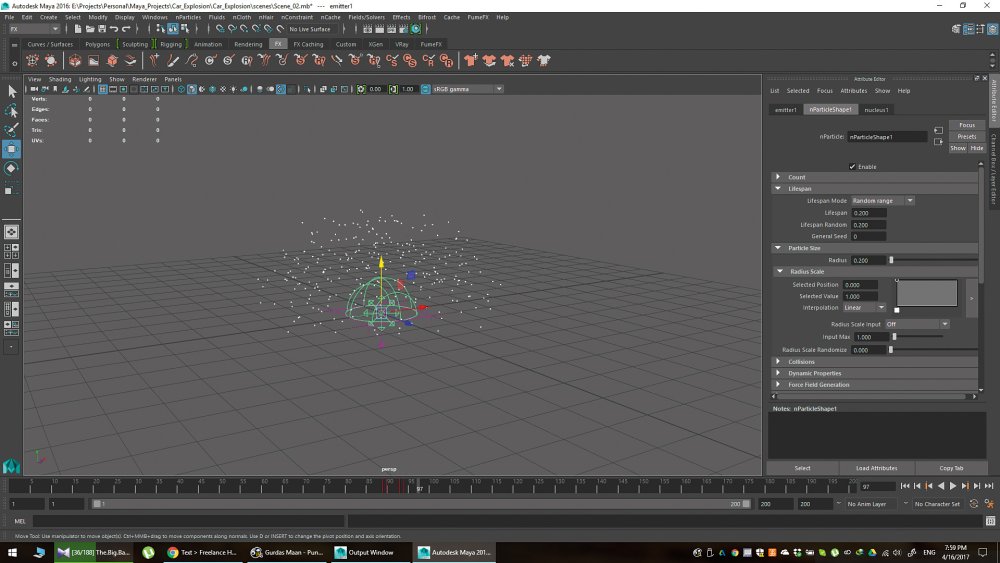
Task: Open the Interpolation Linear dropdown
Action: (864, 307)
